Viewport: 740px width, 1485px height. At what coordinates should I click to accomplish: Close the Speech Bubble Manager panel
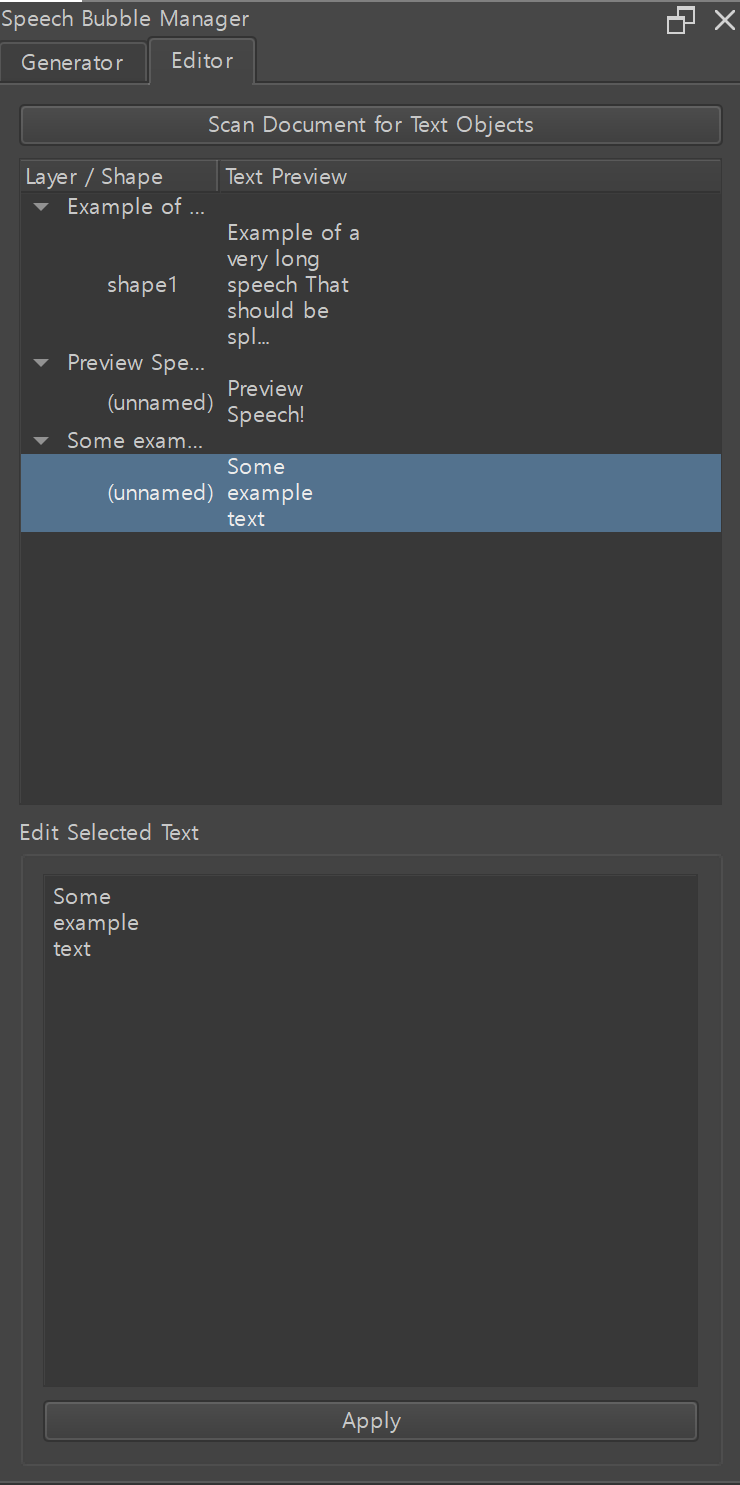click(x=724, y=20)
